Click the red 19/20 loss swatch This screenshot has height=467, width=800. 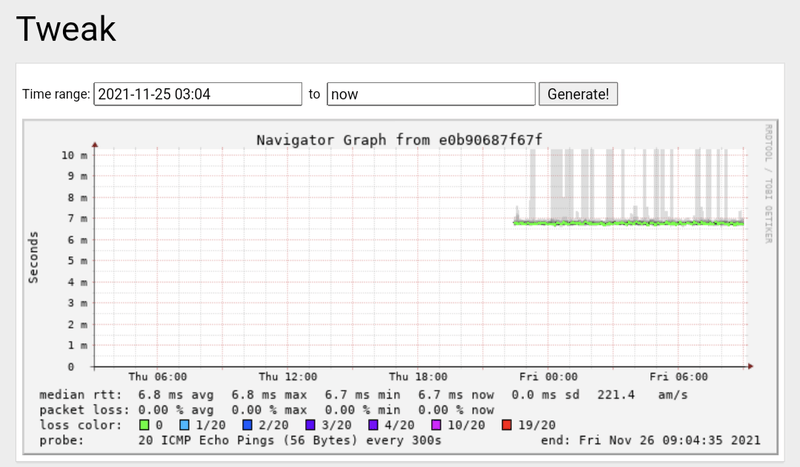[507, 425]
